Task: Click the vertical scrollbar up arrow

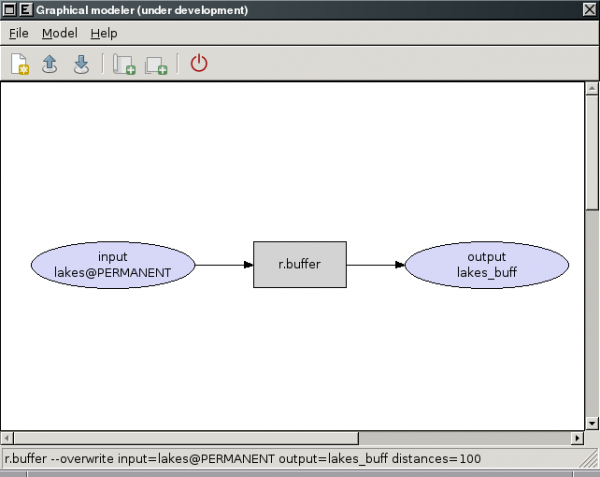Action: pyautogui.click(x=591, y=88)
